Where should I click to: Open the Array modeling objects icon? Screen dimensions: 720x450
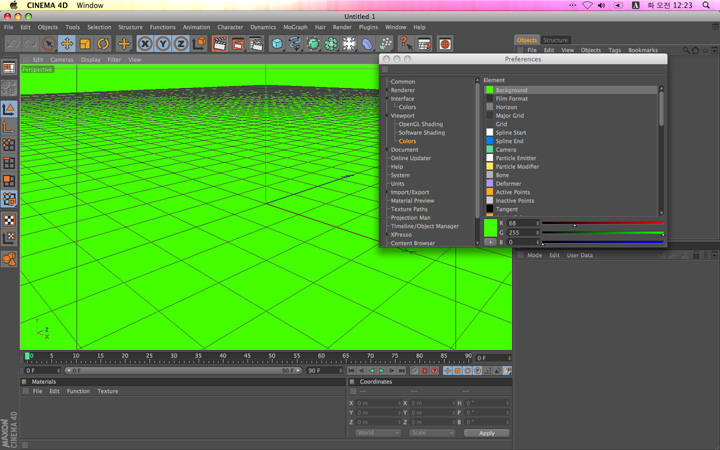click(331, 44)
